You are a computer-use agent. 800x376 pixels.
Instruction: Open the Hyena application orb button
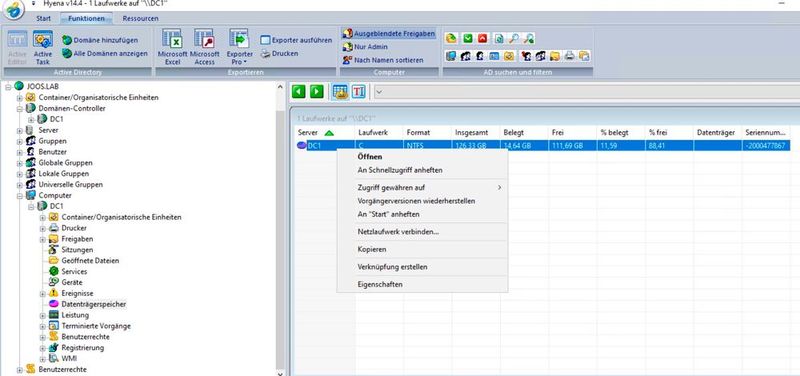(x=14, y=10)
